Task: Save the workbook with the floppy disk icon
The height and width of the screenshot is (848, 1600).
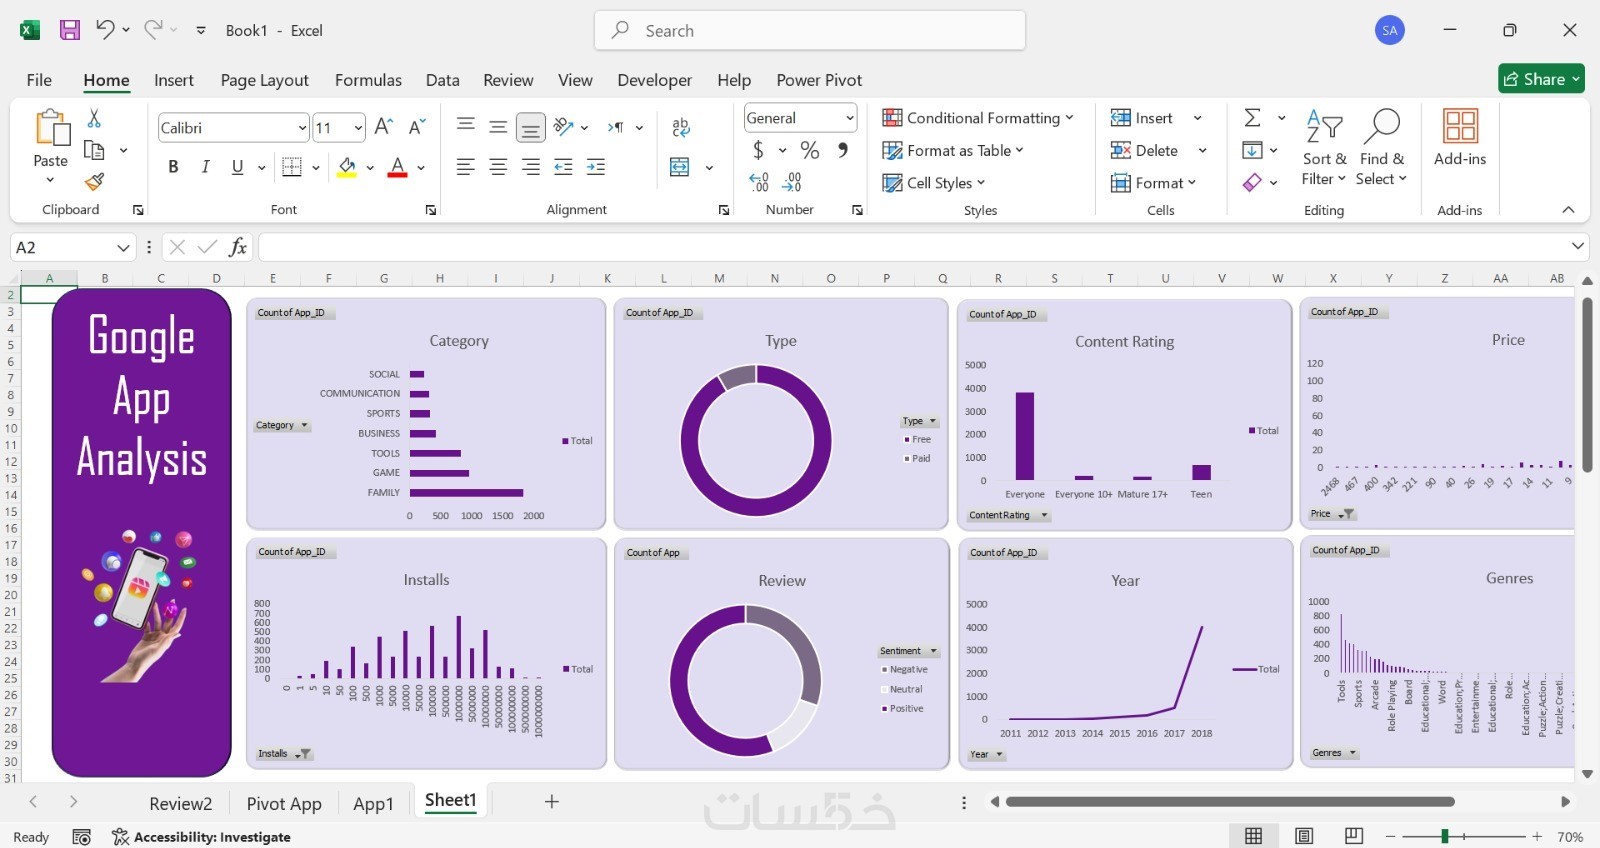Action: (x=70, y=30)
